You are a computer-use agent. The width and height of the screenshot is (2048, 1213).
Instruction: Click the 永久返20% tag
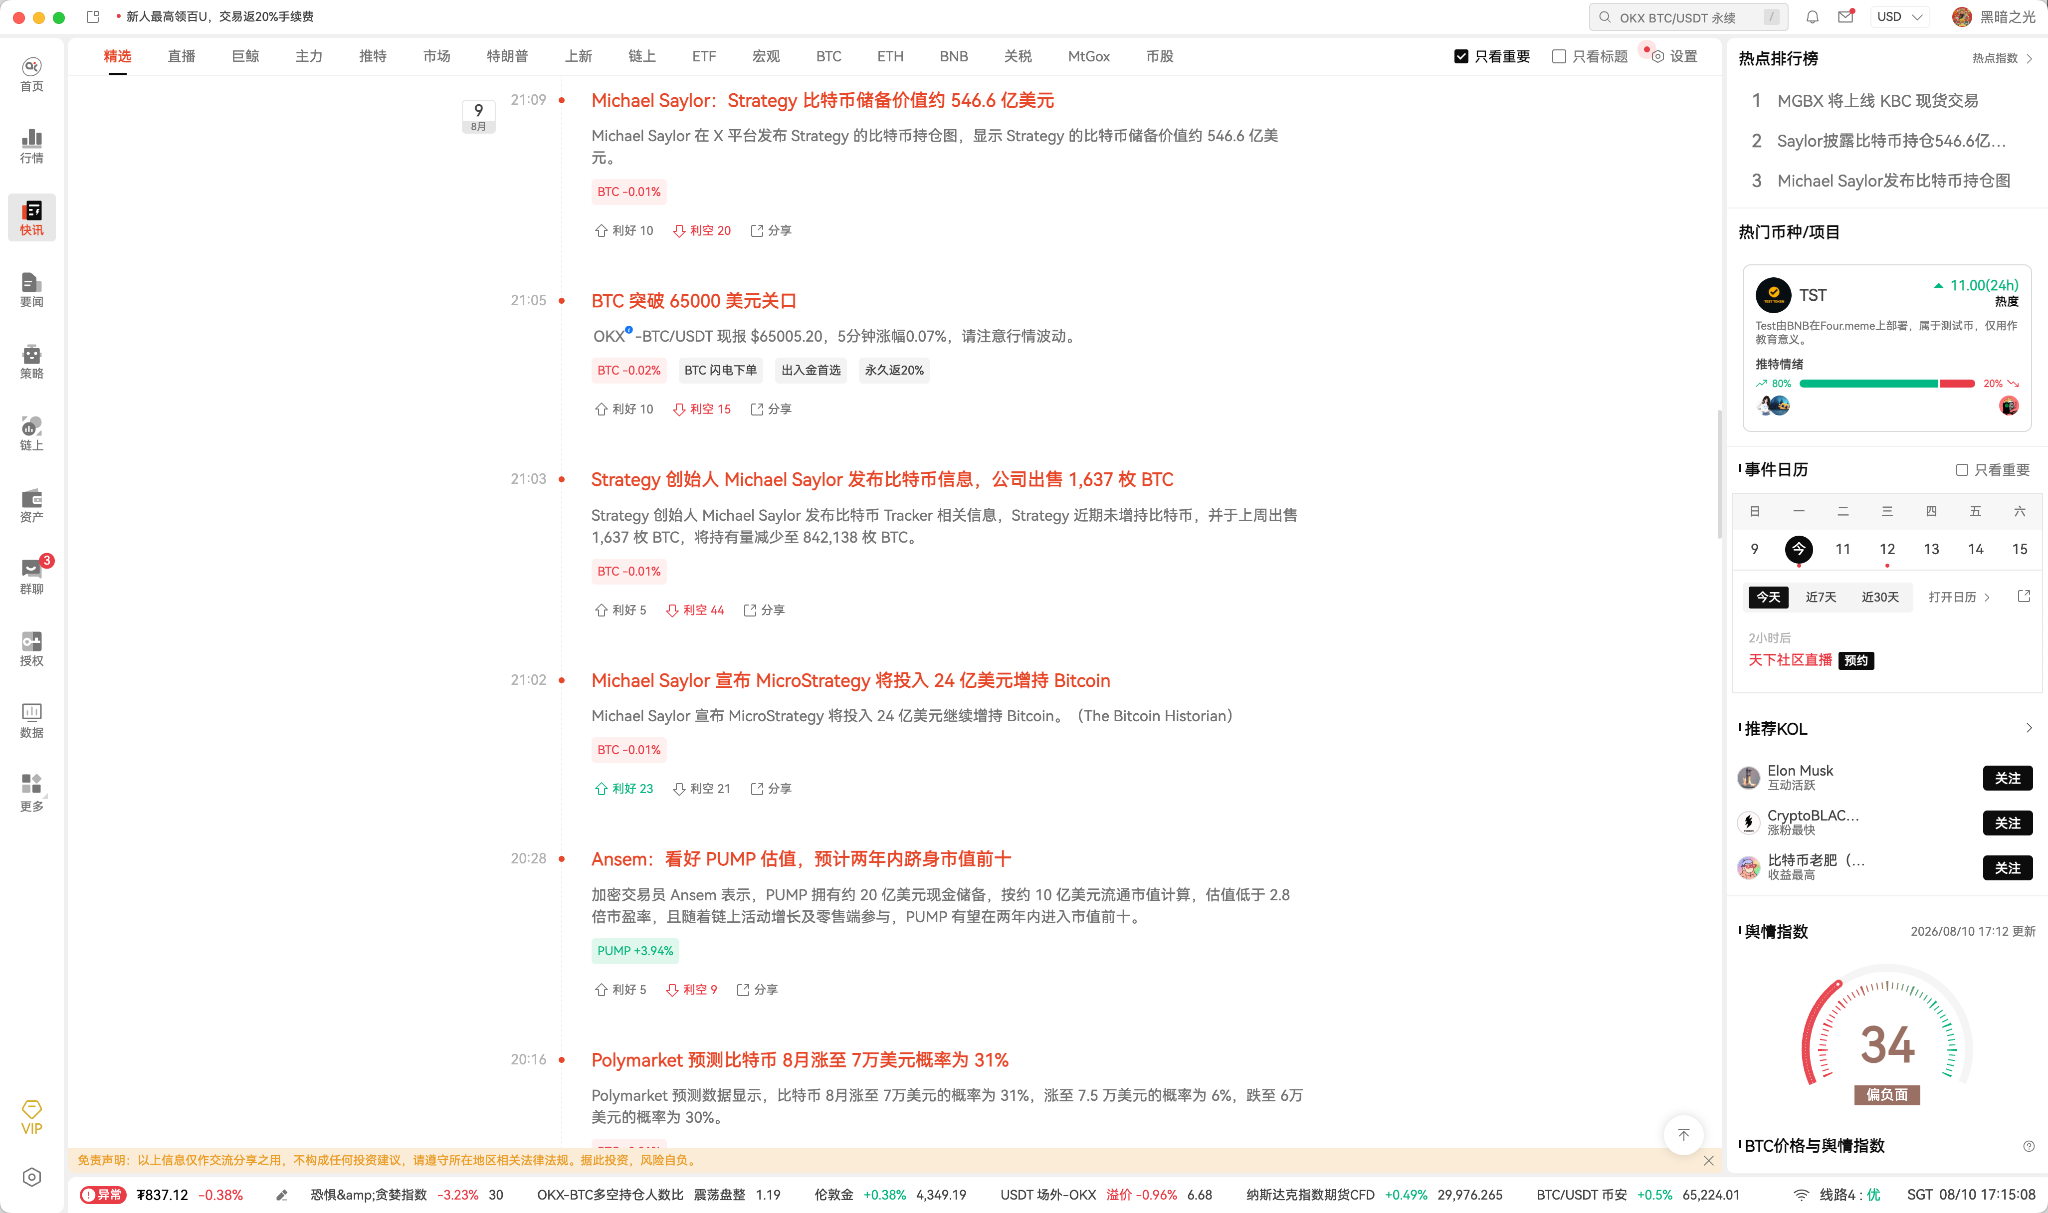pyautogui.click(x=894, y=371)
